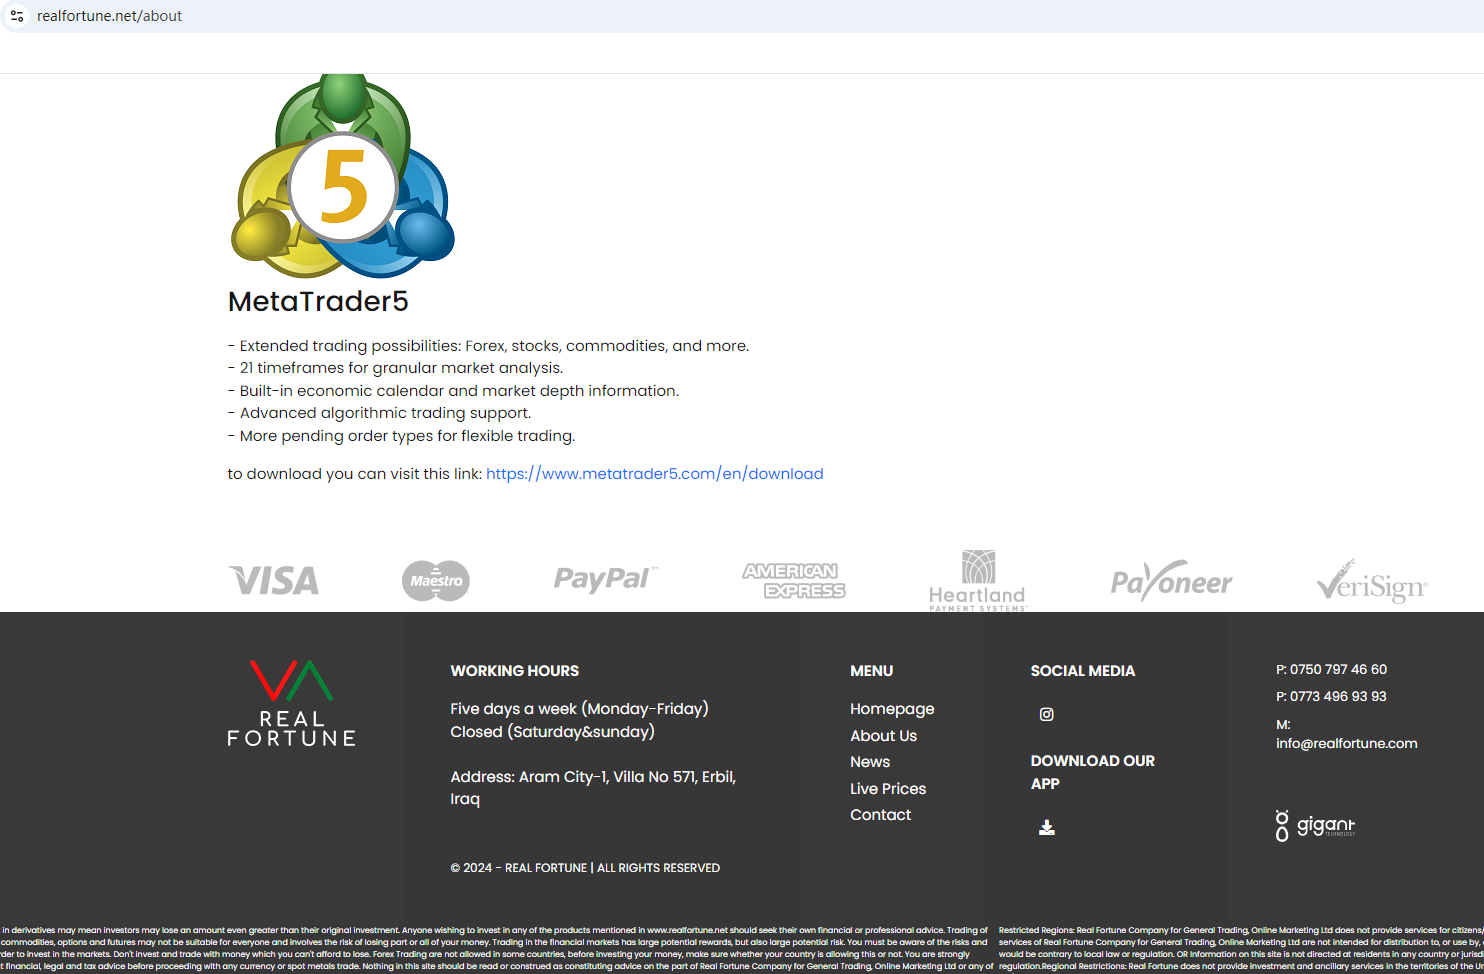This screenshot has width=1484, height=974.
Task: Click 'Closed (Saturday&sunday)' text
Action: point(552,732)
